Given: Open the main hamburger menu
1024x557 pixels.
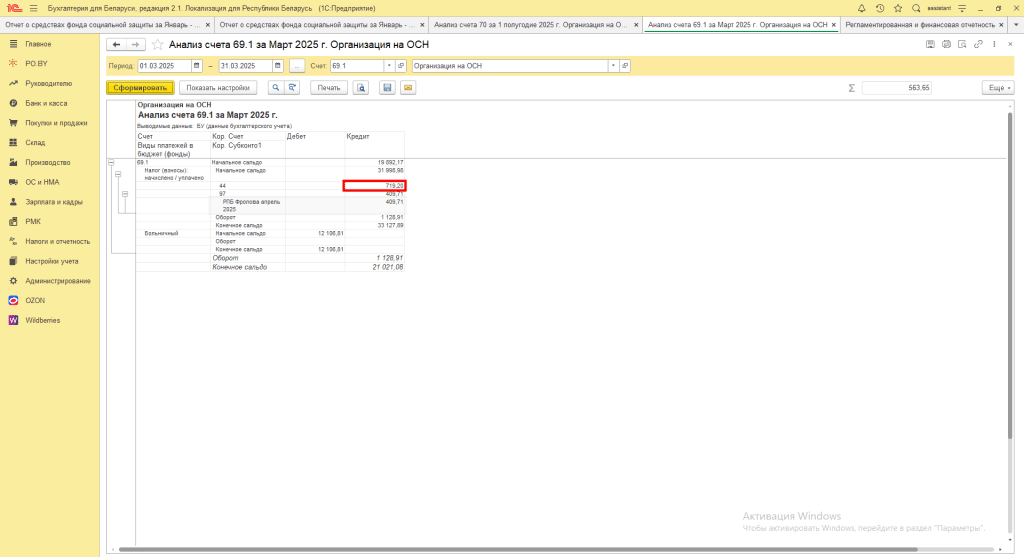Looking at the screenshot, I should click(33, 8).
